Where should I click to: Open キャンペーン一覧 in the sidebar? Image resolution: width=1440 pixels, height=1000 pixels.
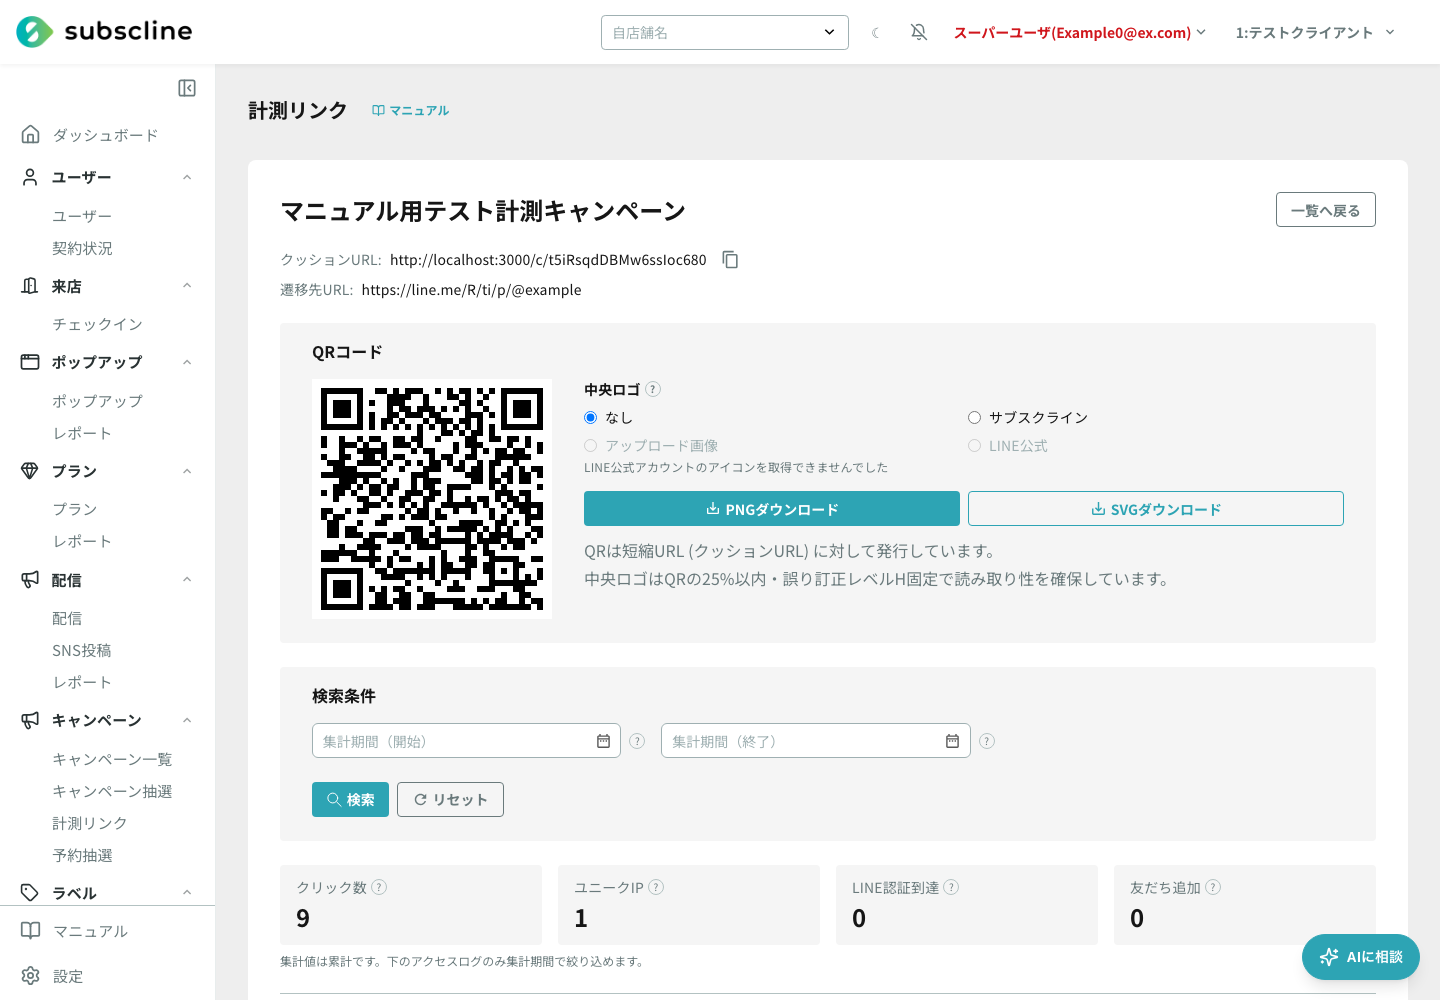point(112,759)
